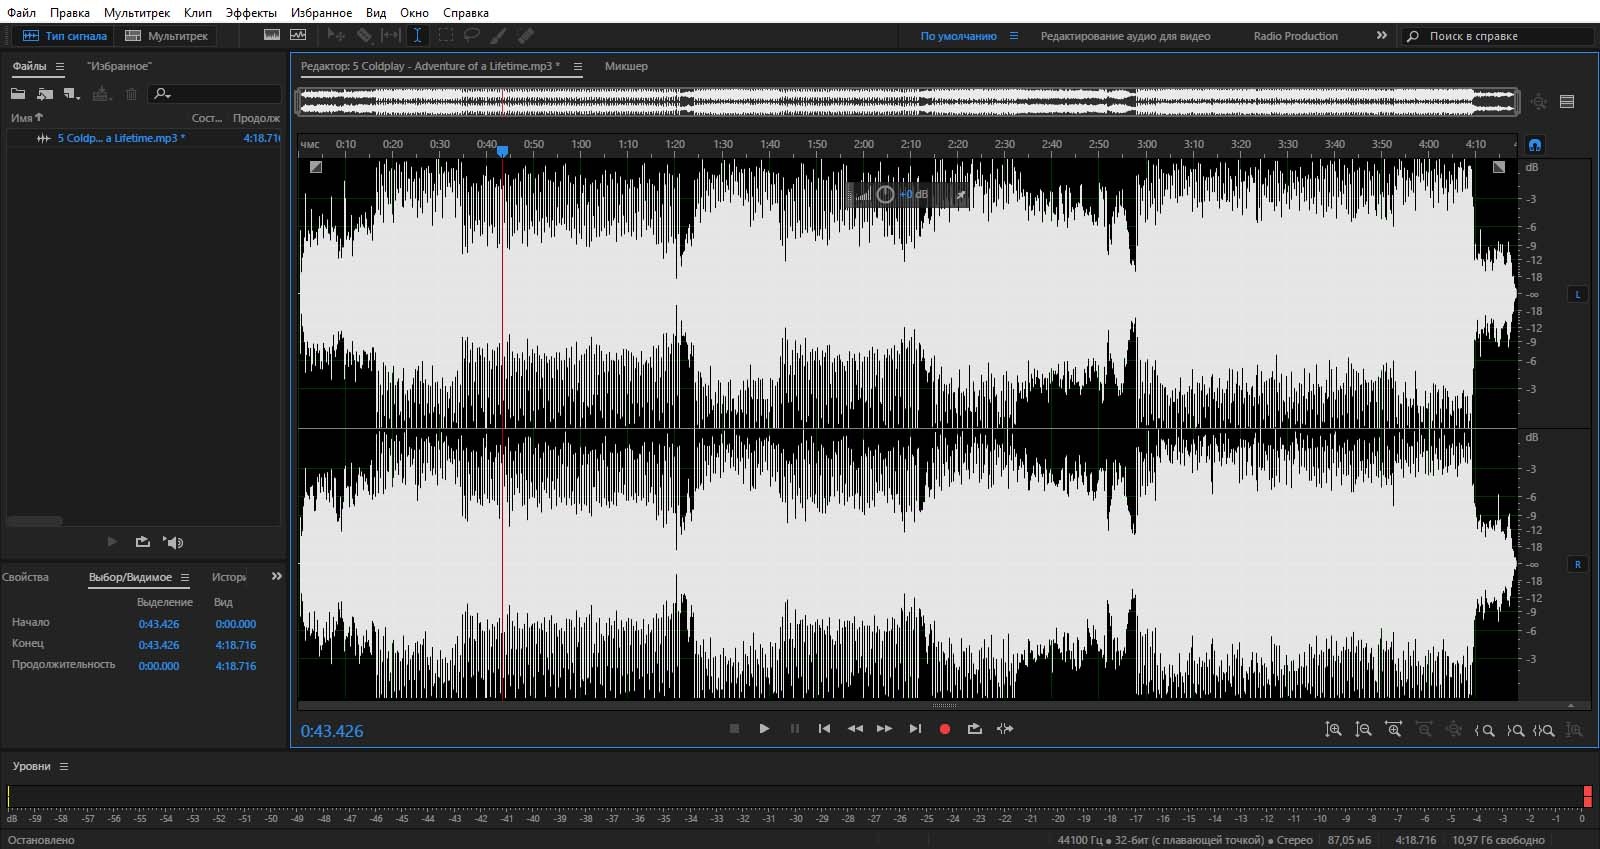This screenshot has height=849, width=1600.
Task: Switch to Radio Production workspace
Action: click(1295, 36)
